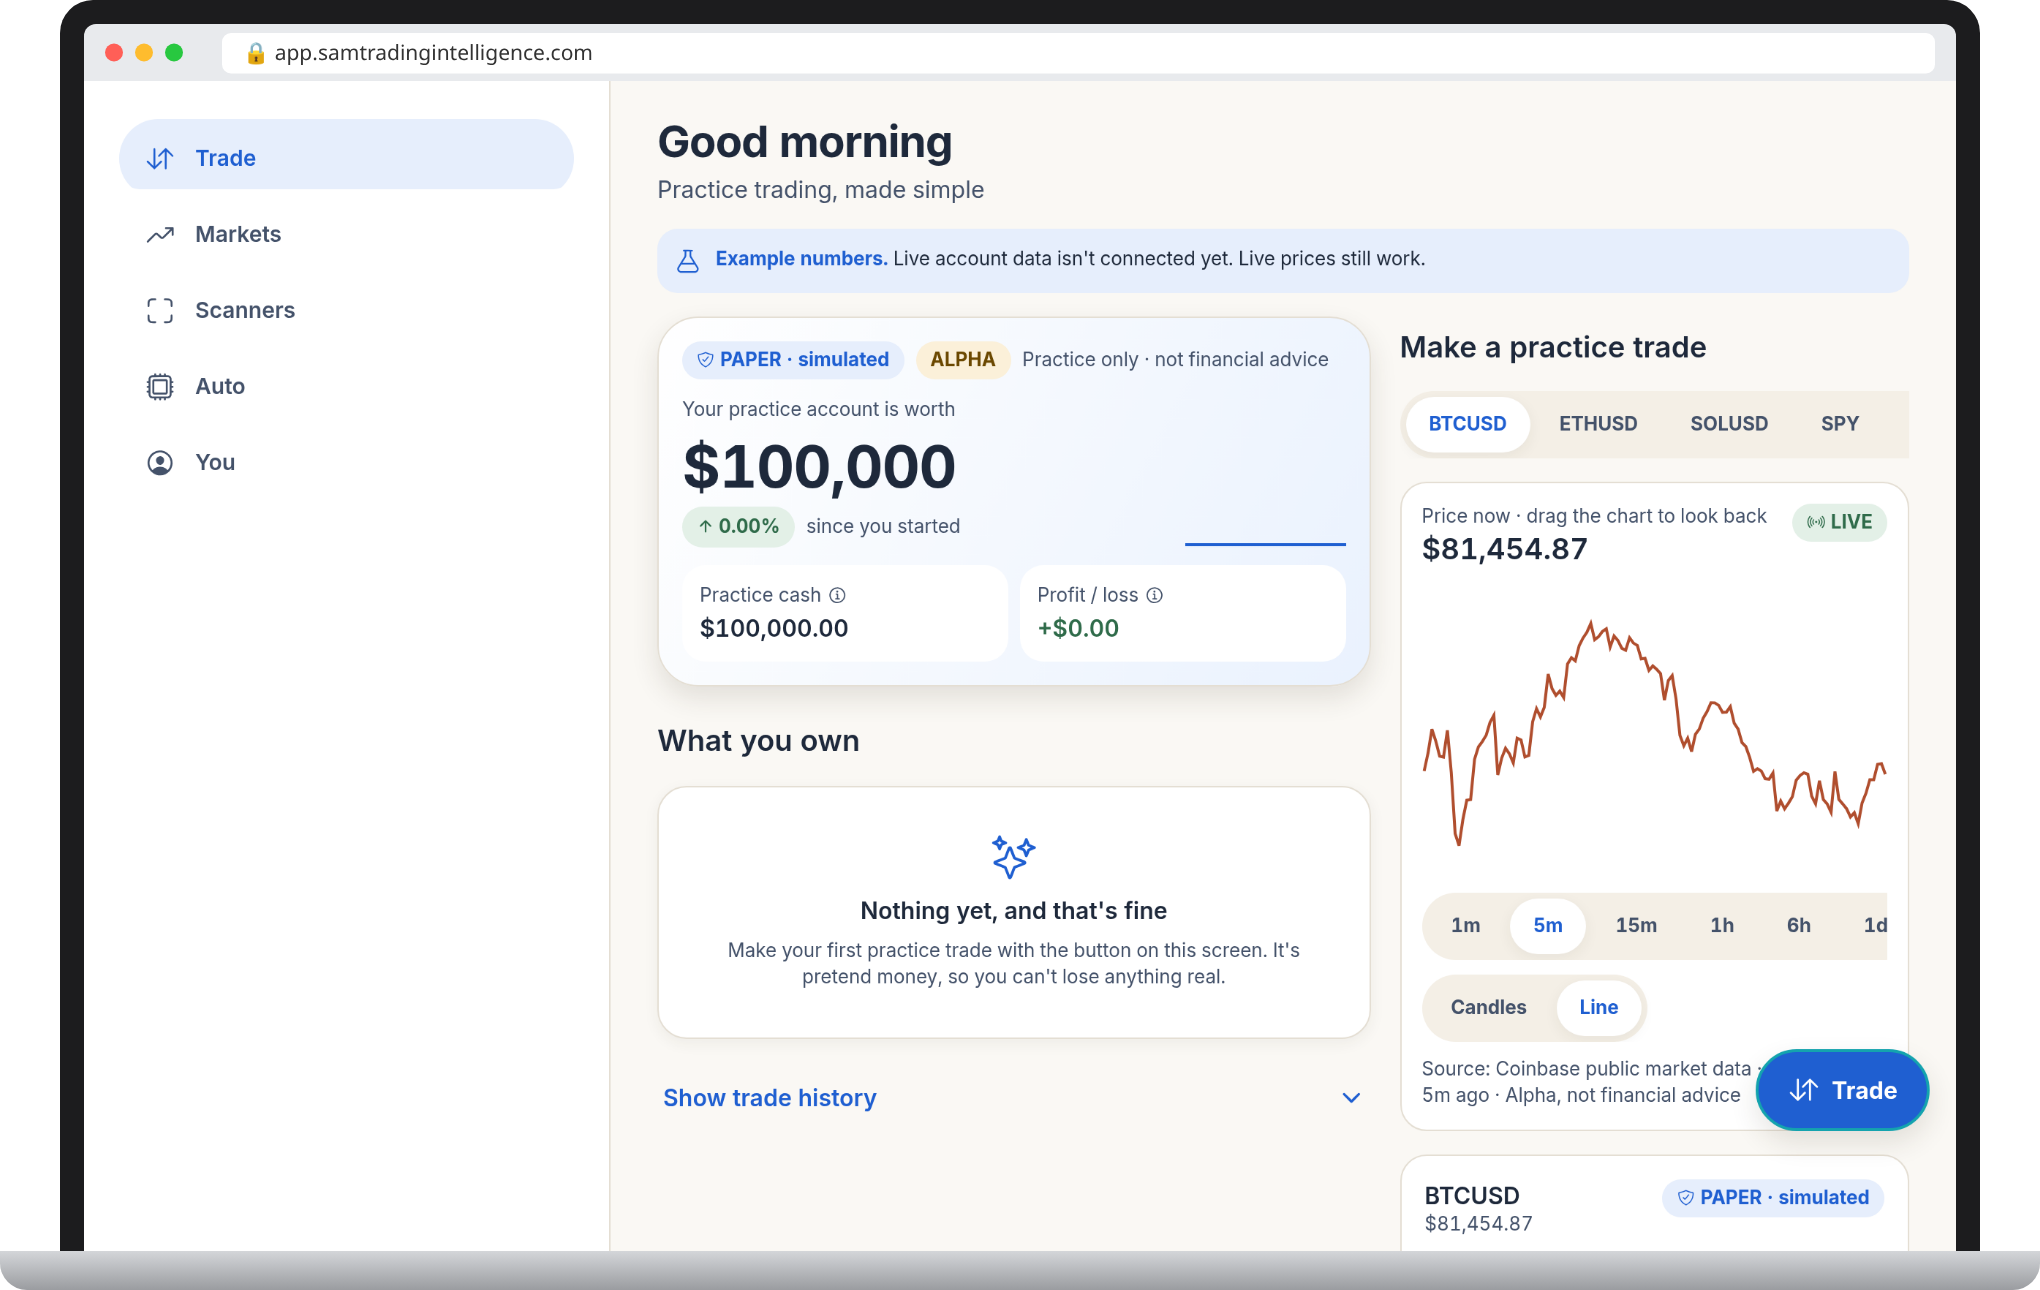Click the Profit / loss info icon

[1155, 595]
